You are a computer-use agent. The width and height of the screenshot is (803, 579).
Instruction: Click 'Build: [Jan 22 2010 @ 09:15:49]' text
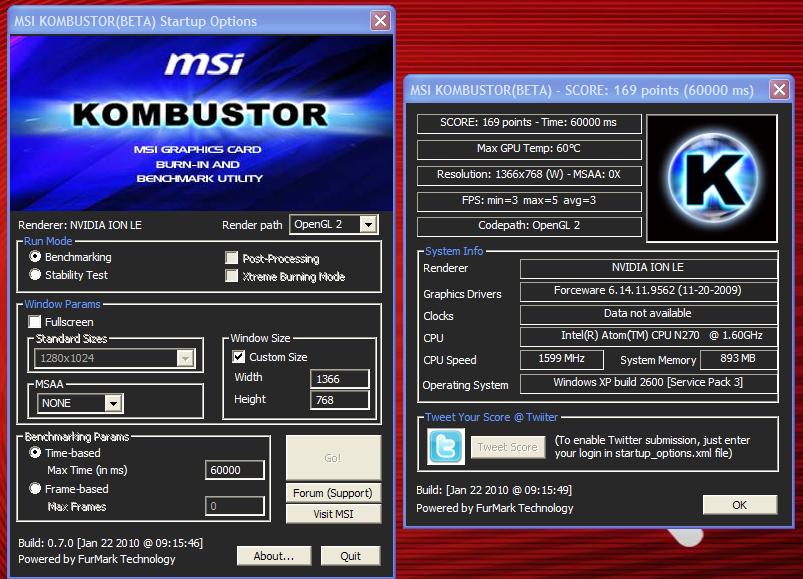click(494, 490)
